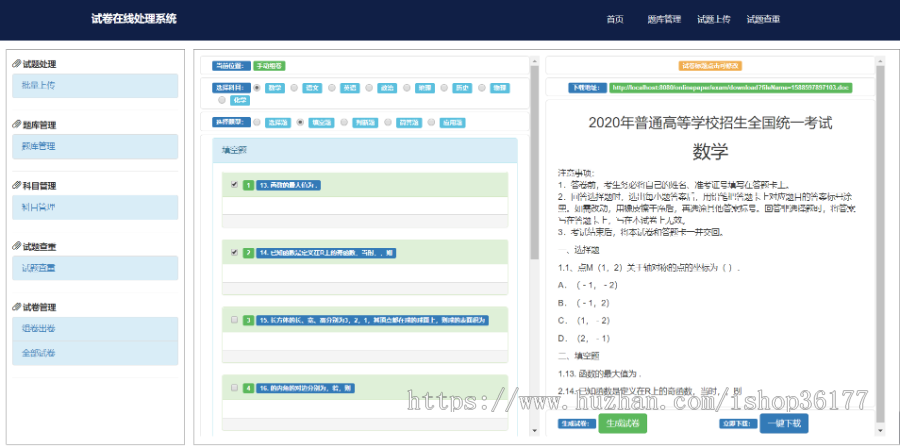Click the answer field under question 3
The width and height of the screenshot is (900, 448).
(x=365, y=341)
